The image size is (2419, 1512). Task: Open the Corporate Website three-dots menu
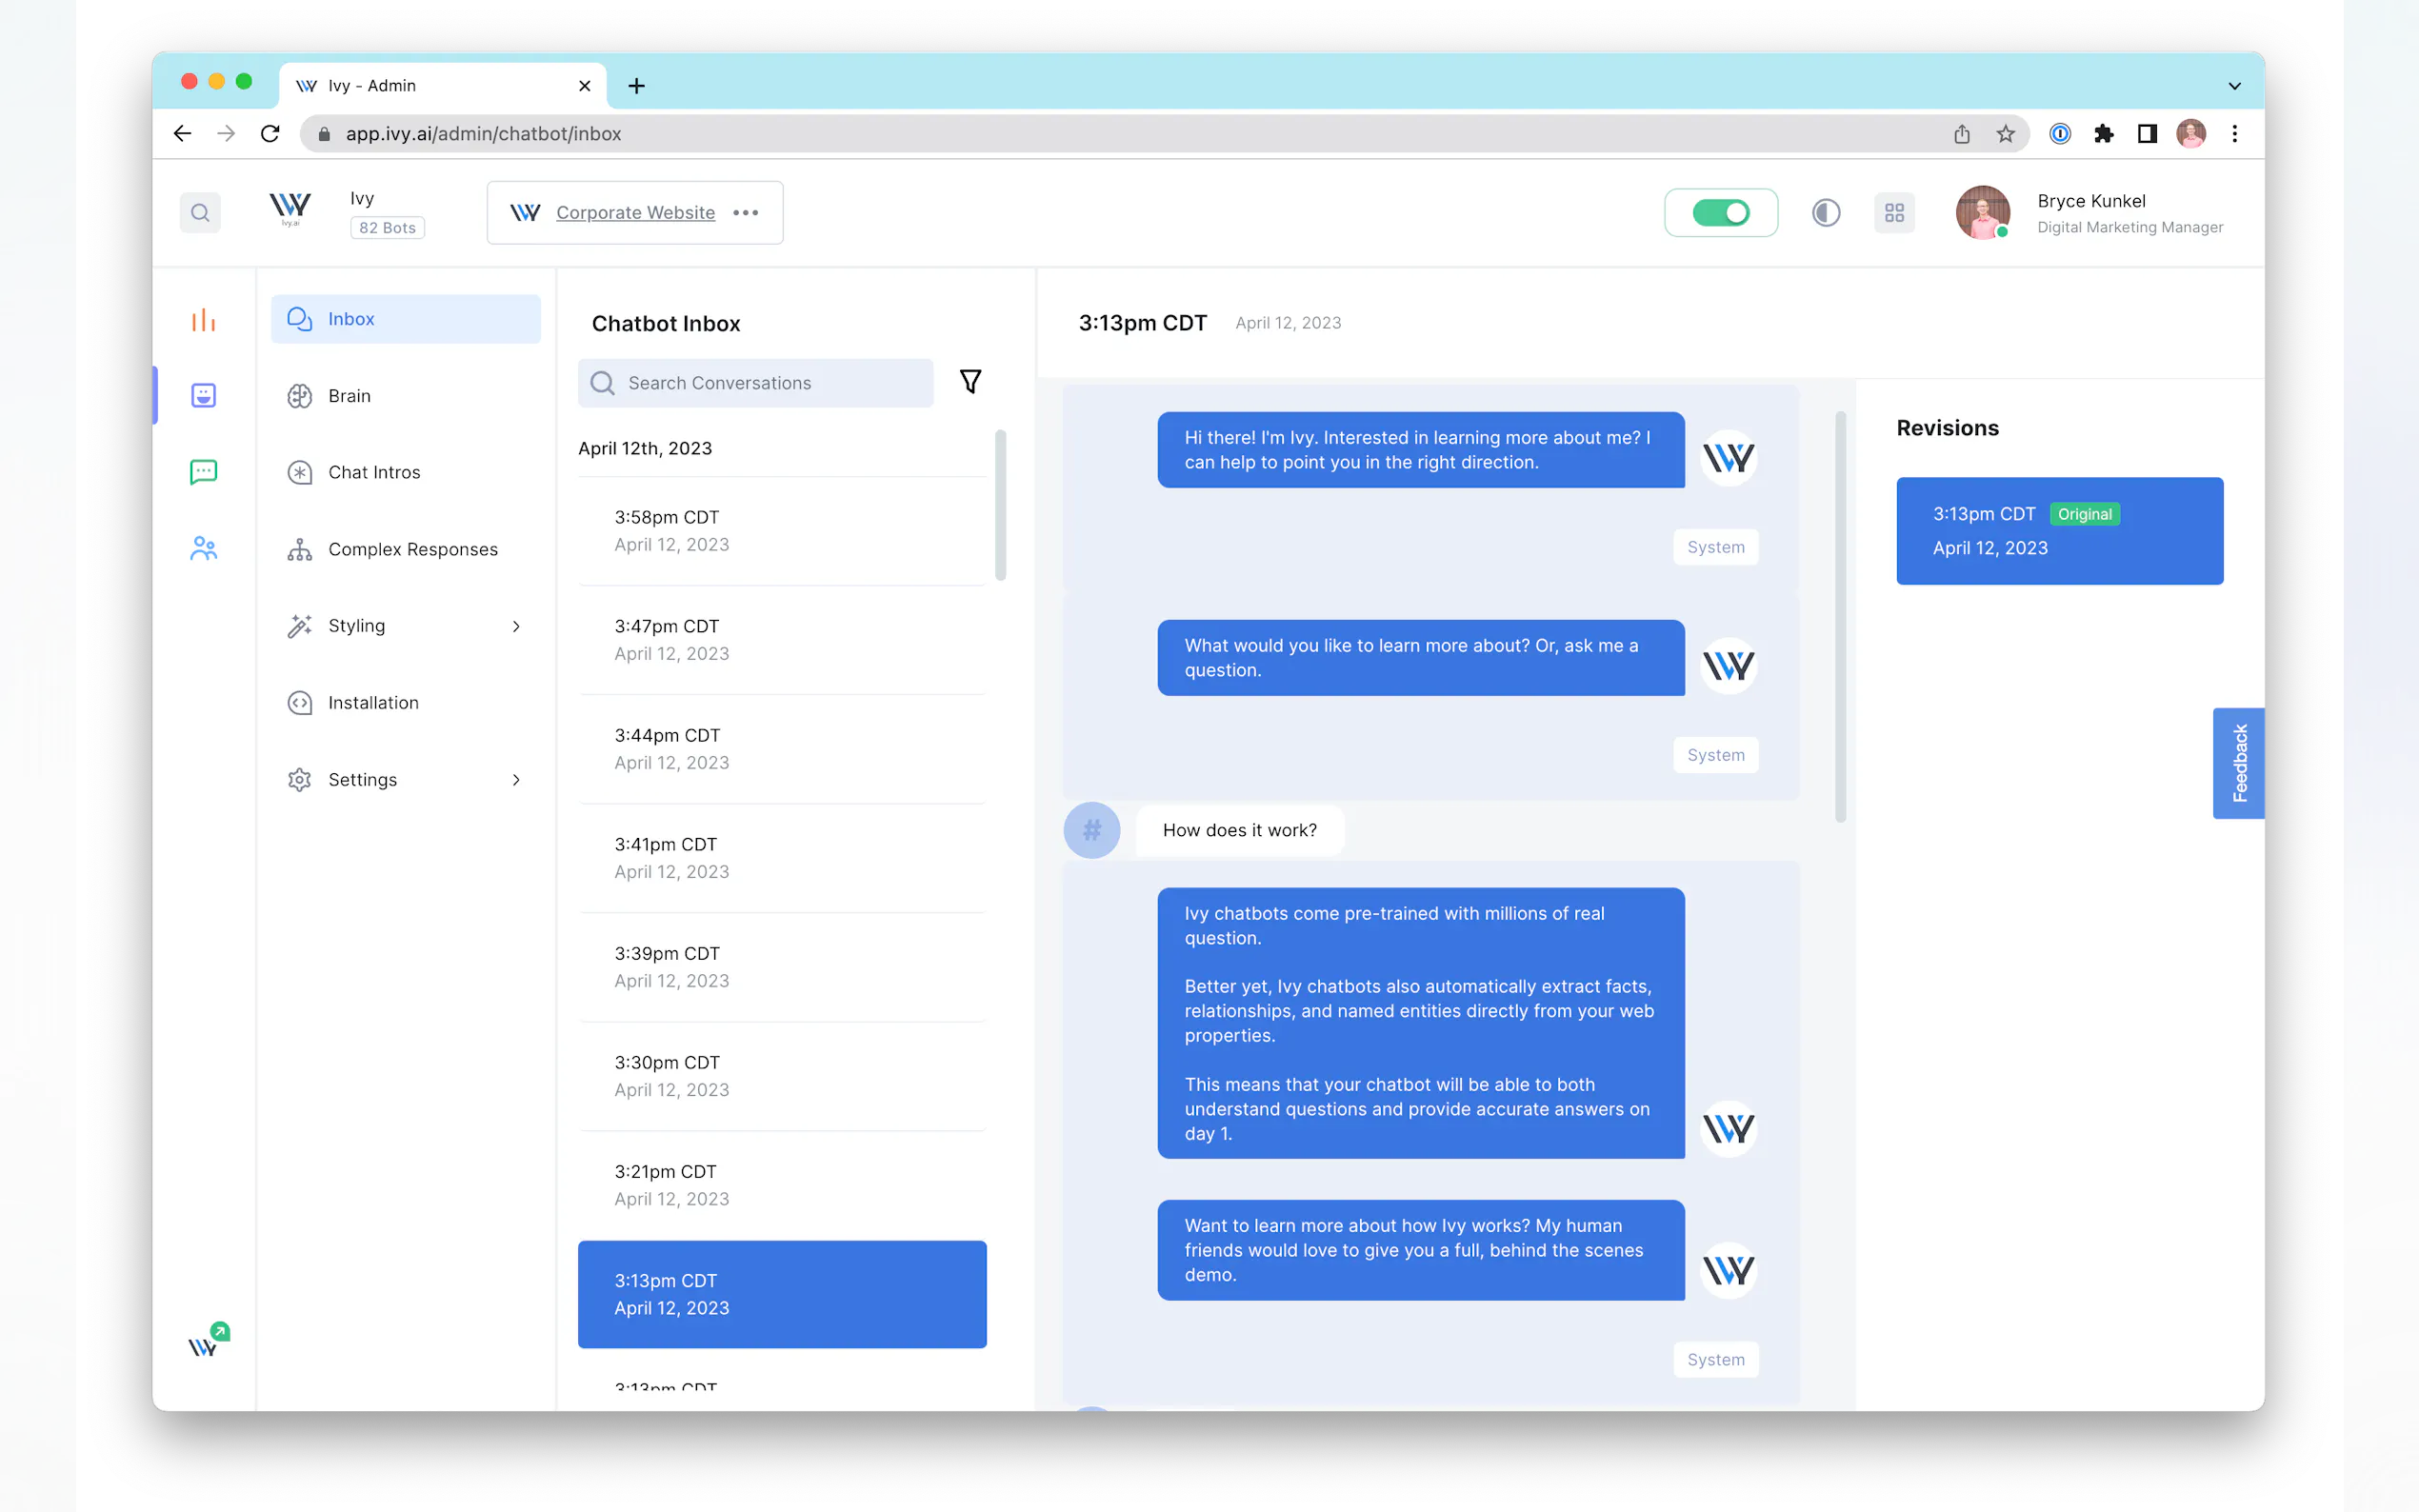point(745,213)
